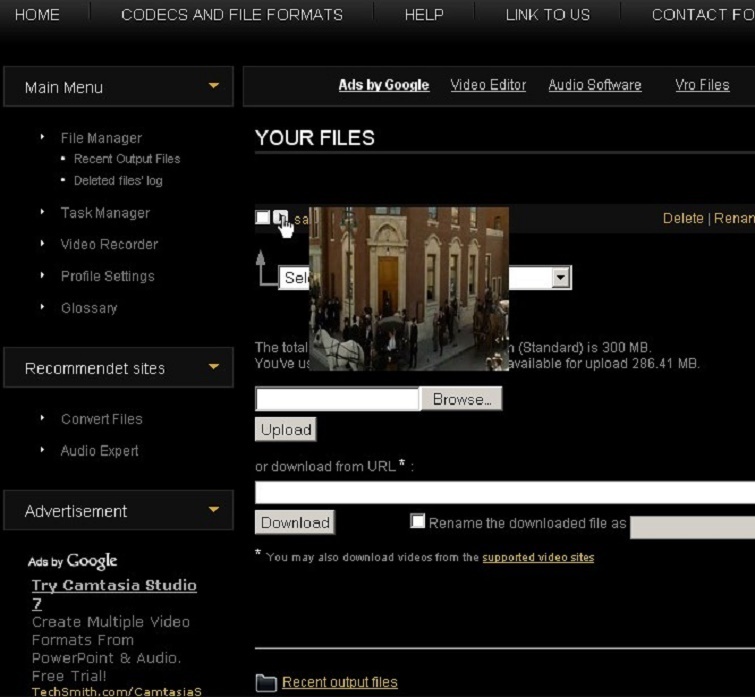Click Rename for the listed file
Viewport: 755px width, 697px height.
pos(734,219)
